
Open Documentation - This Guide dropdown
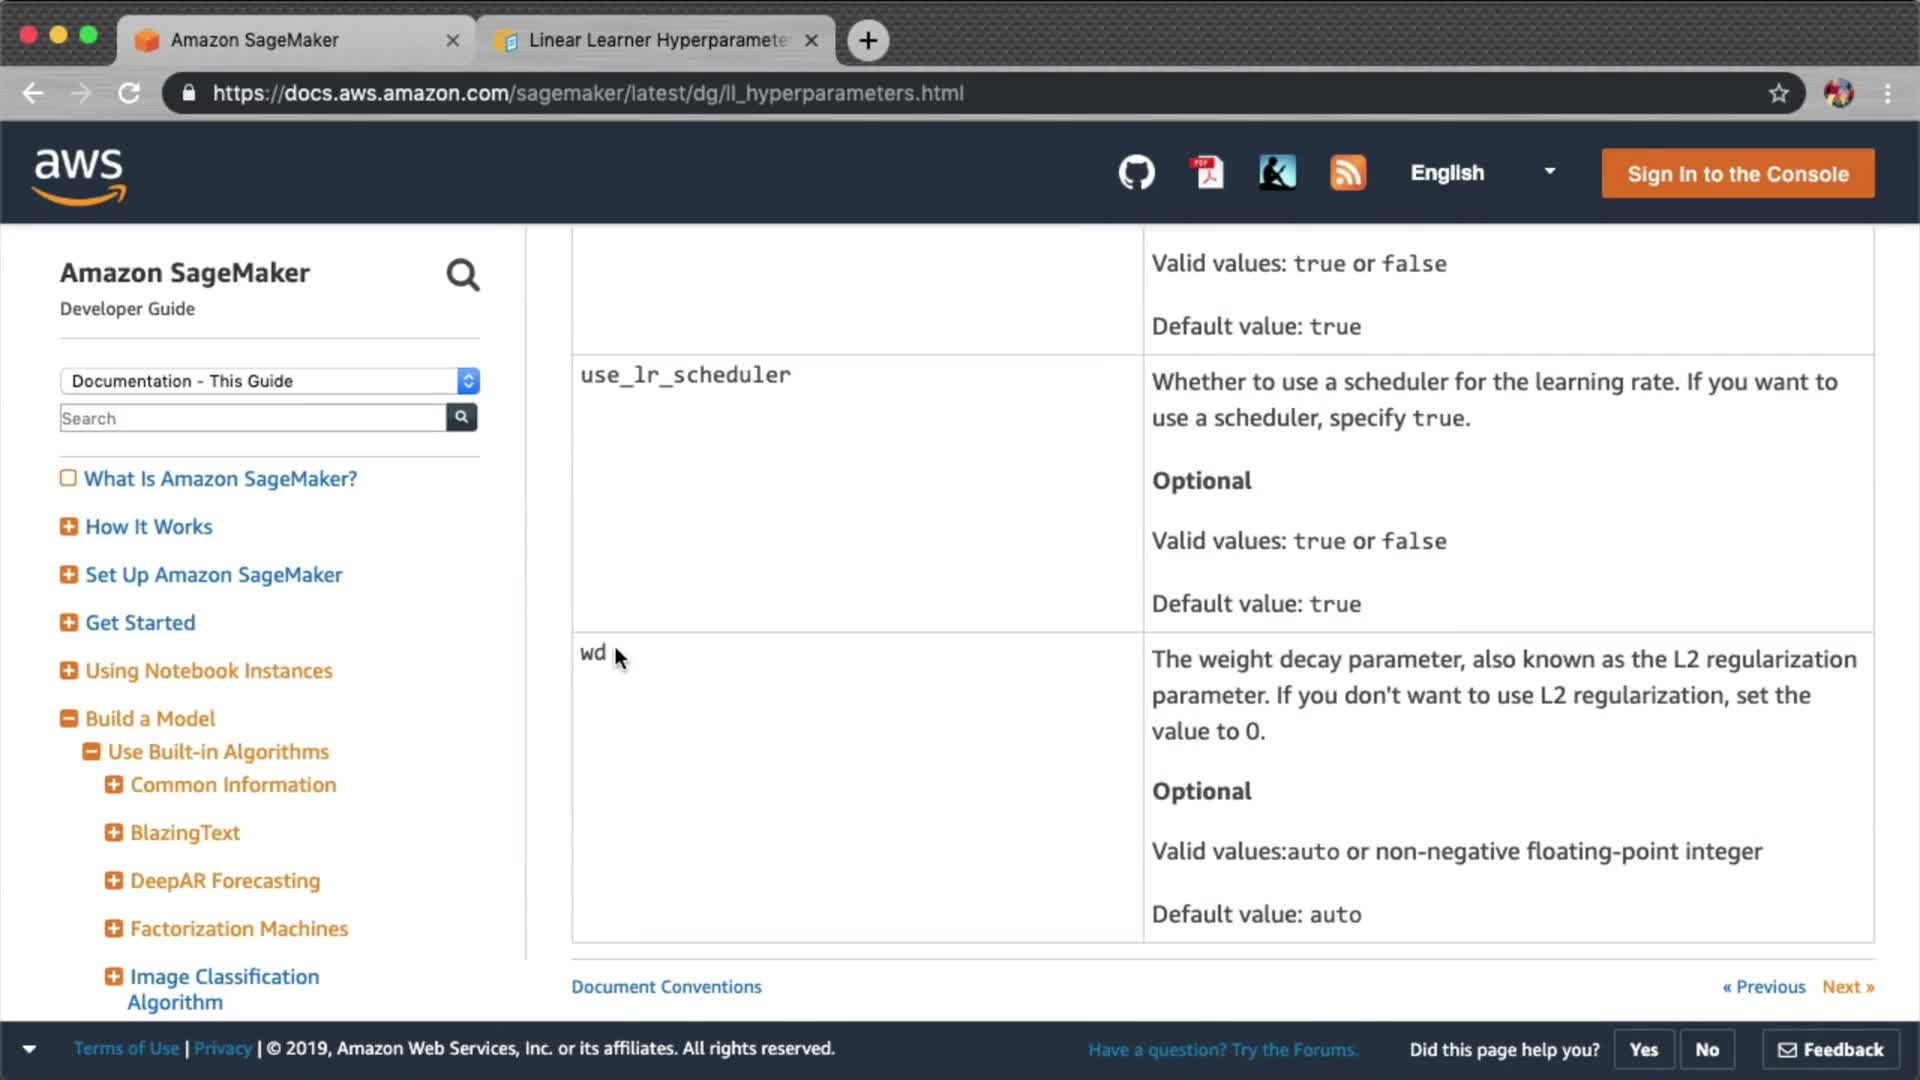point(269,381)
